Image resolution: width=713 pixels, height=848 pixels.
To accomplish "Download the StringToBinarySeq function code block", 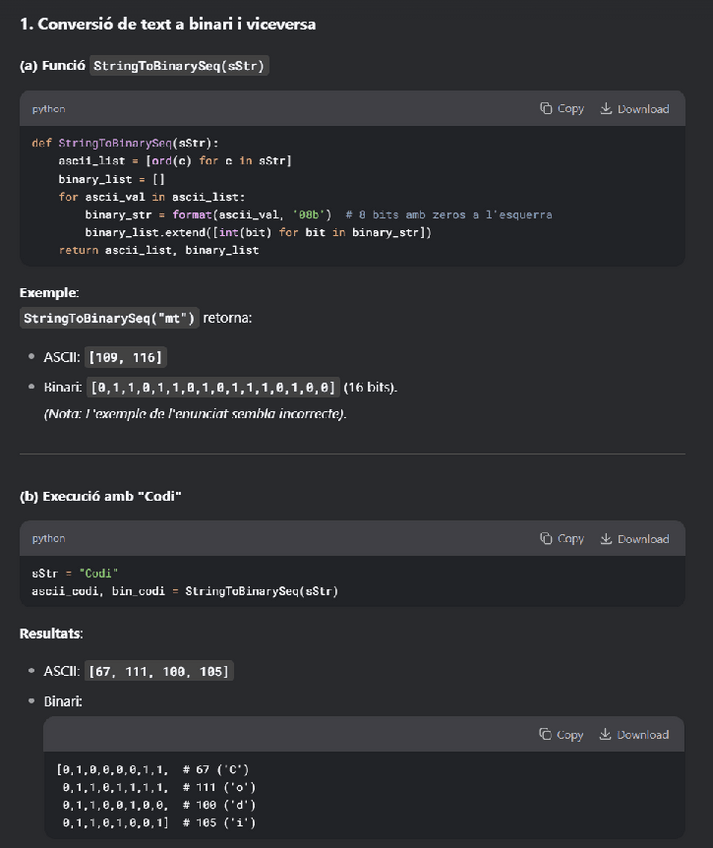I will tap(634, 108).
